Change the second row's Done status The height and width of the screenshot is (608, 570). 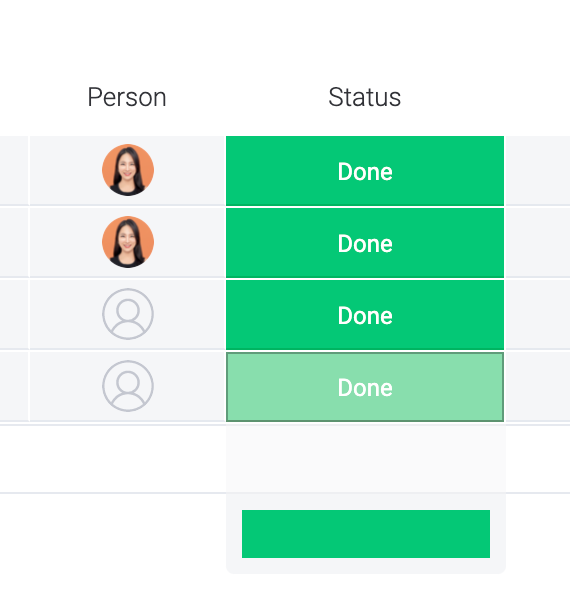tap(365, 243)
